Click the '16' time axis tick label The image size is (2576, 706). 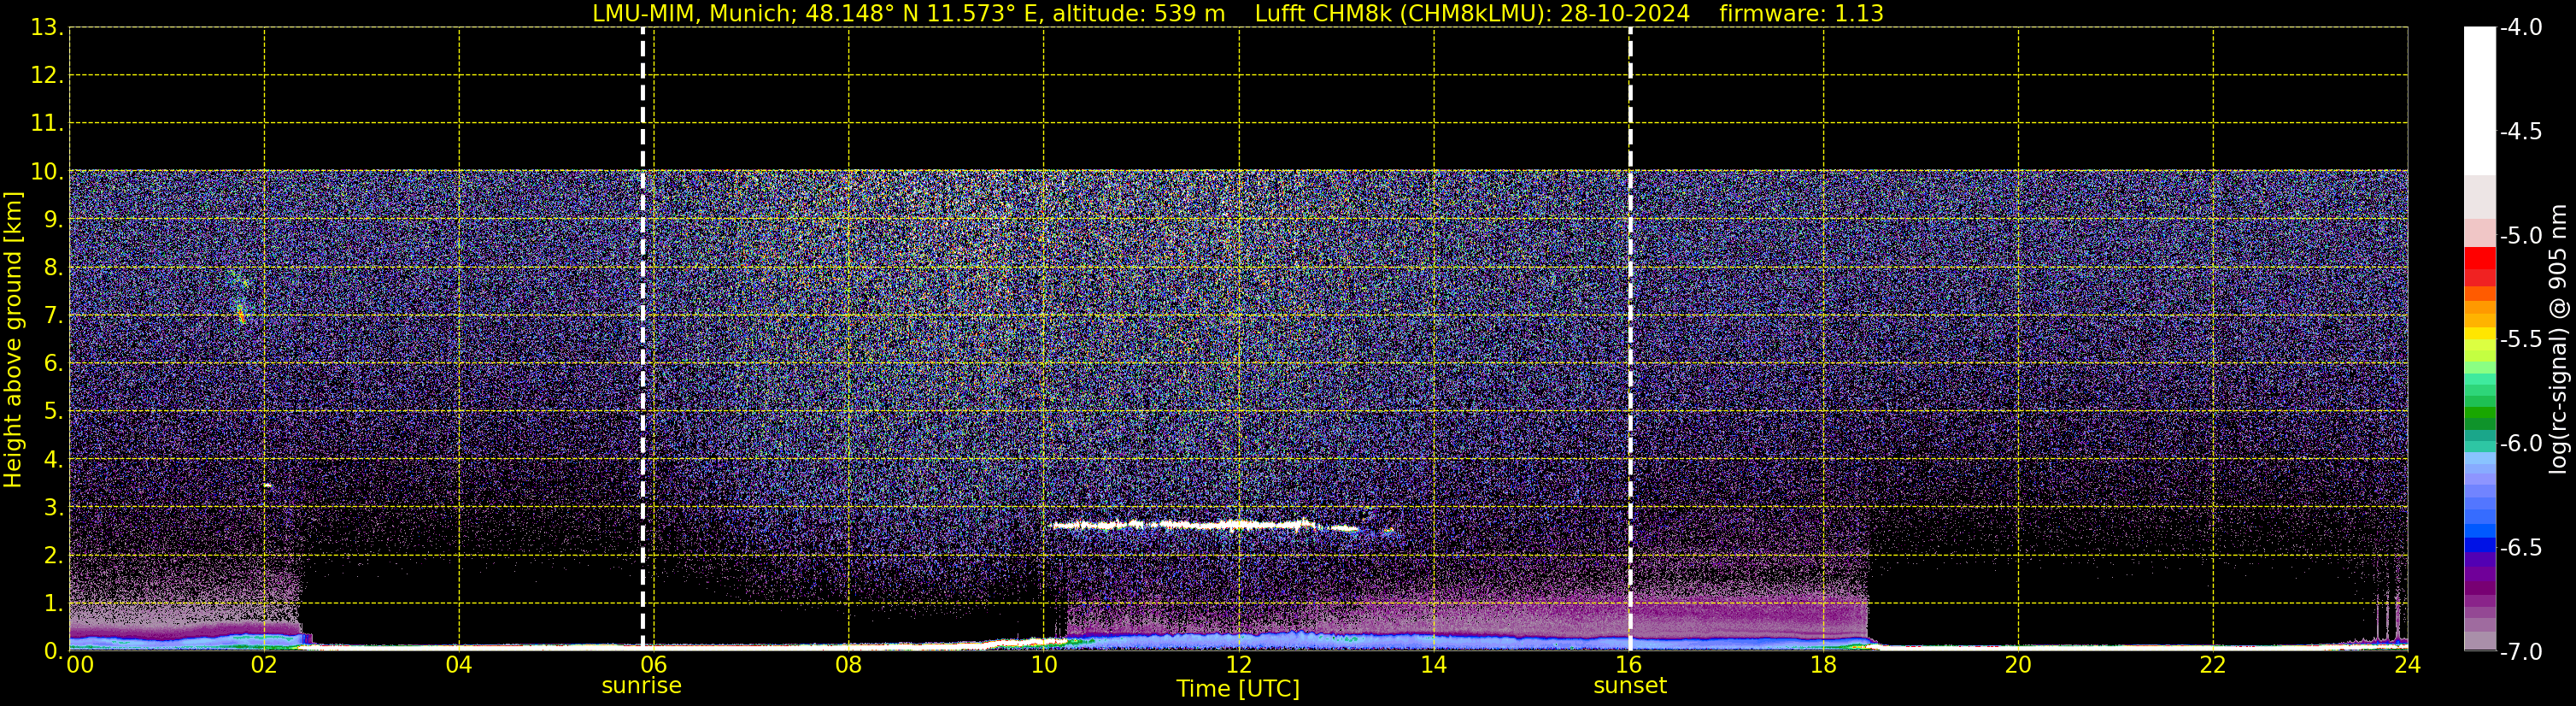click(x=1629, y=665)
